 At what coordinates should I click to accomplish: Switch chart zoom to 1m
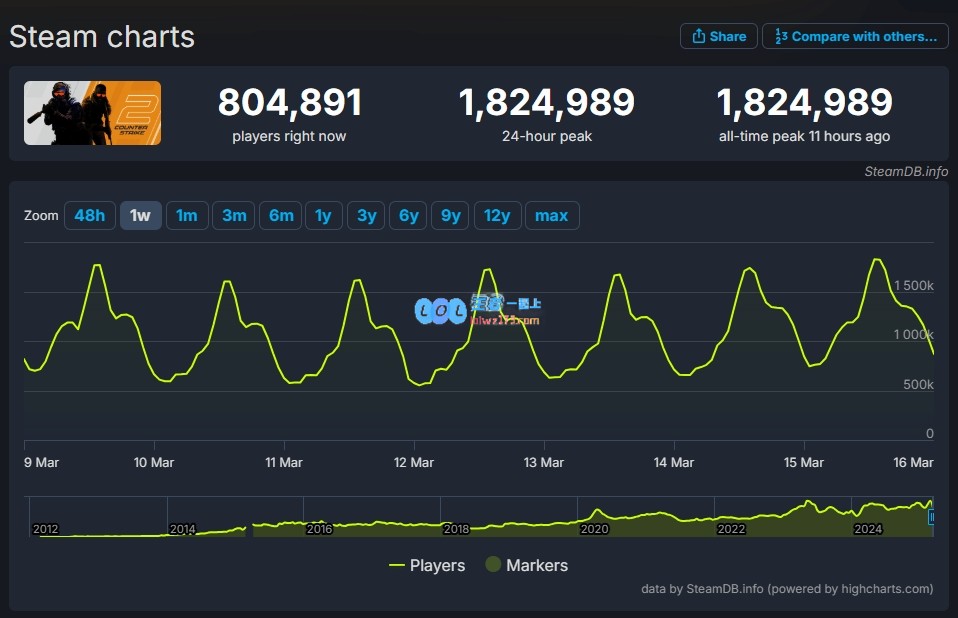187,216
